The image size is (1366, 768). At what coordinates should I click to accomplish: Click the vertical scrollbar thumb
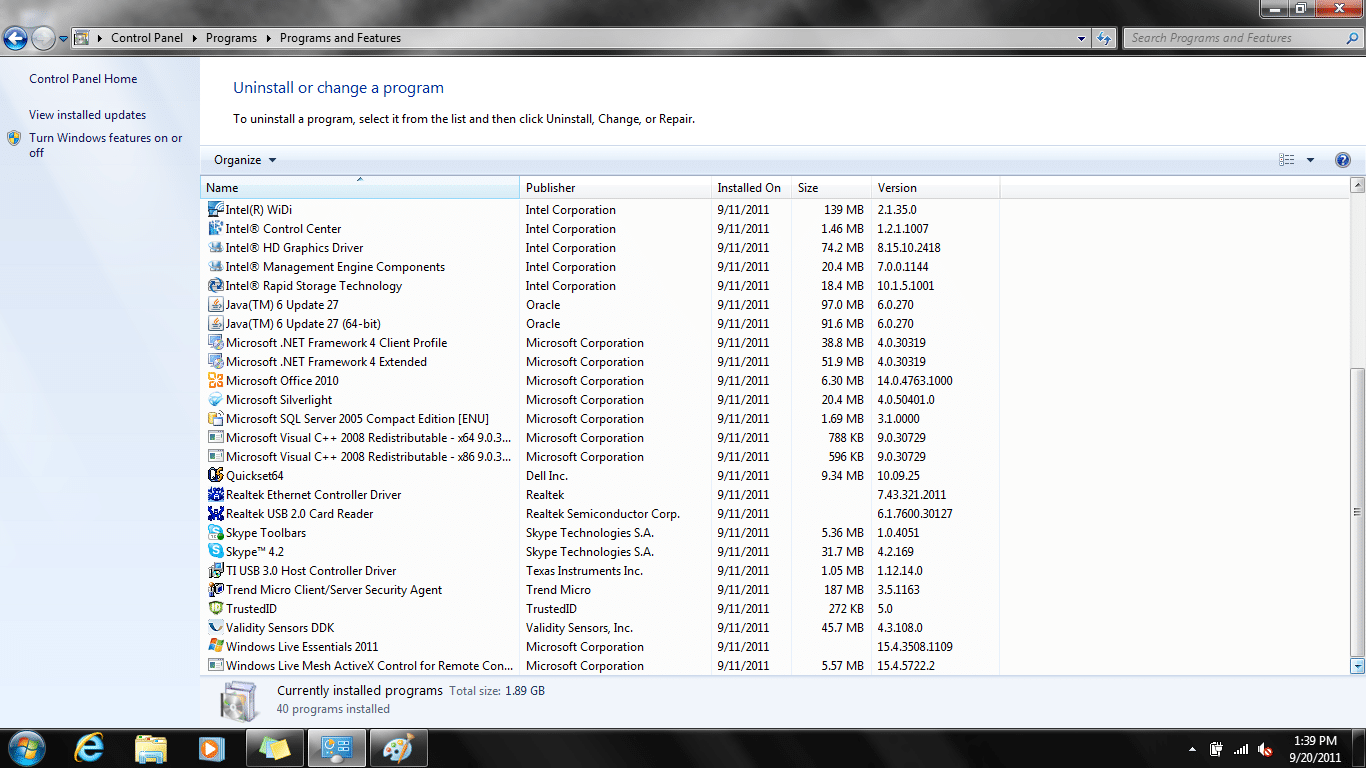click(x=1357, y=510)
